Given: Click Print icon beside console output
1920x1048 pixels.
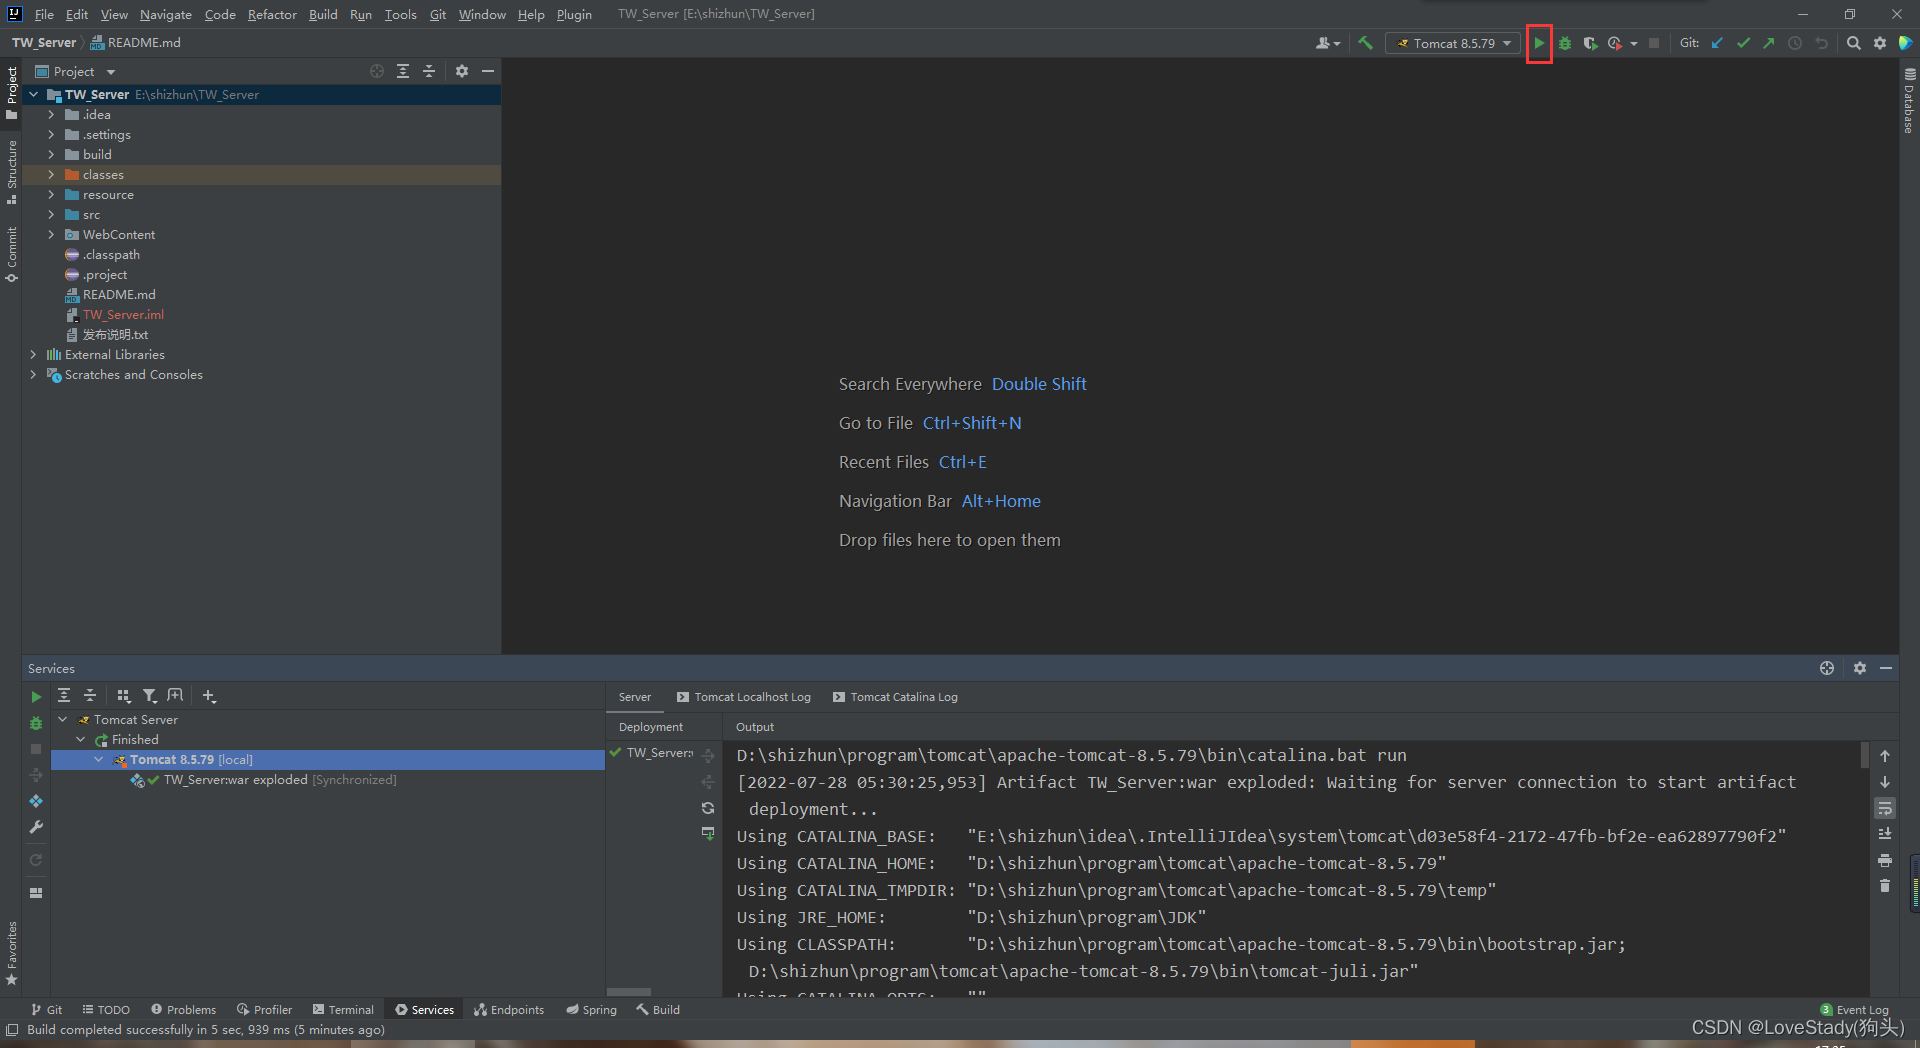Looking at the screenshot, I should pyautogui.click(x=1885, y=860).
